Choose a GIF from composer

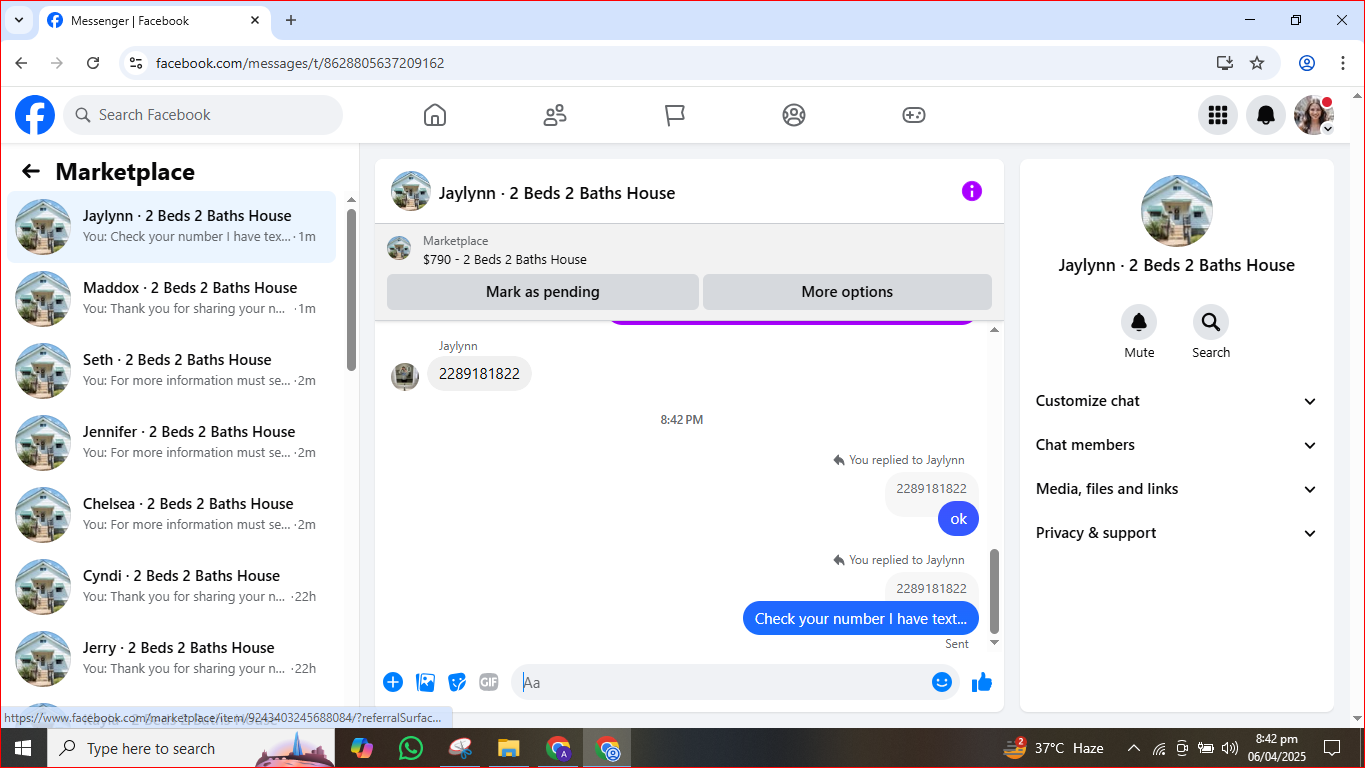pos(489,682)
